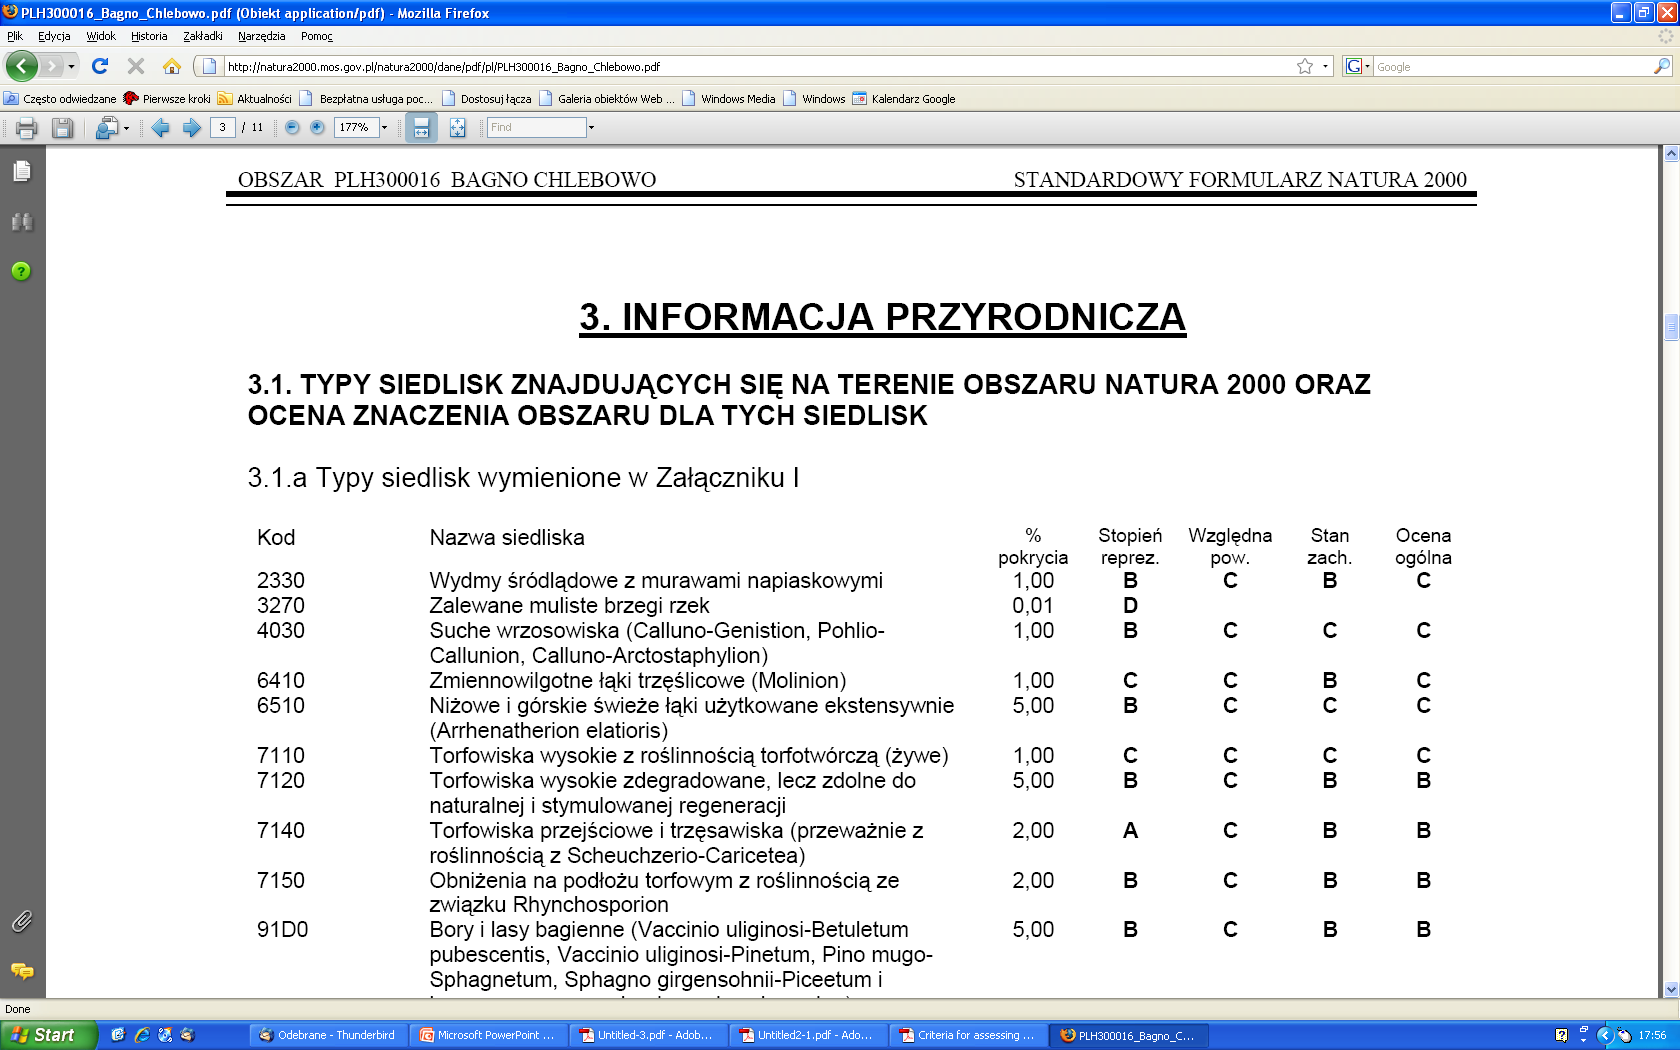Show the Pages panel in the PDF sidebar
Screen dimensions: 1680x1050
click(x=22, y=172)
